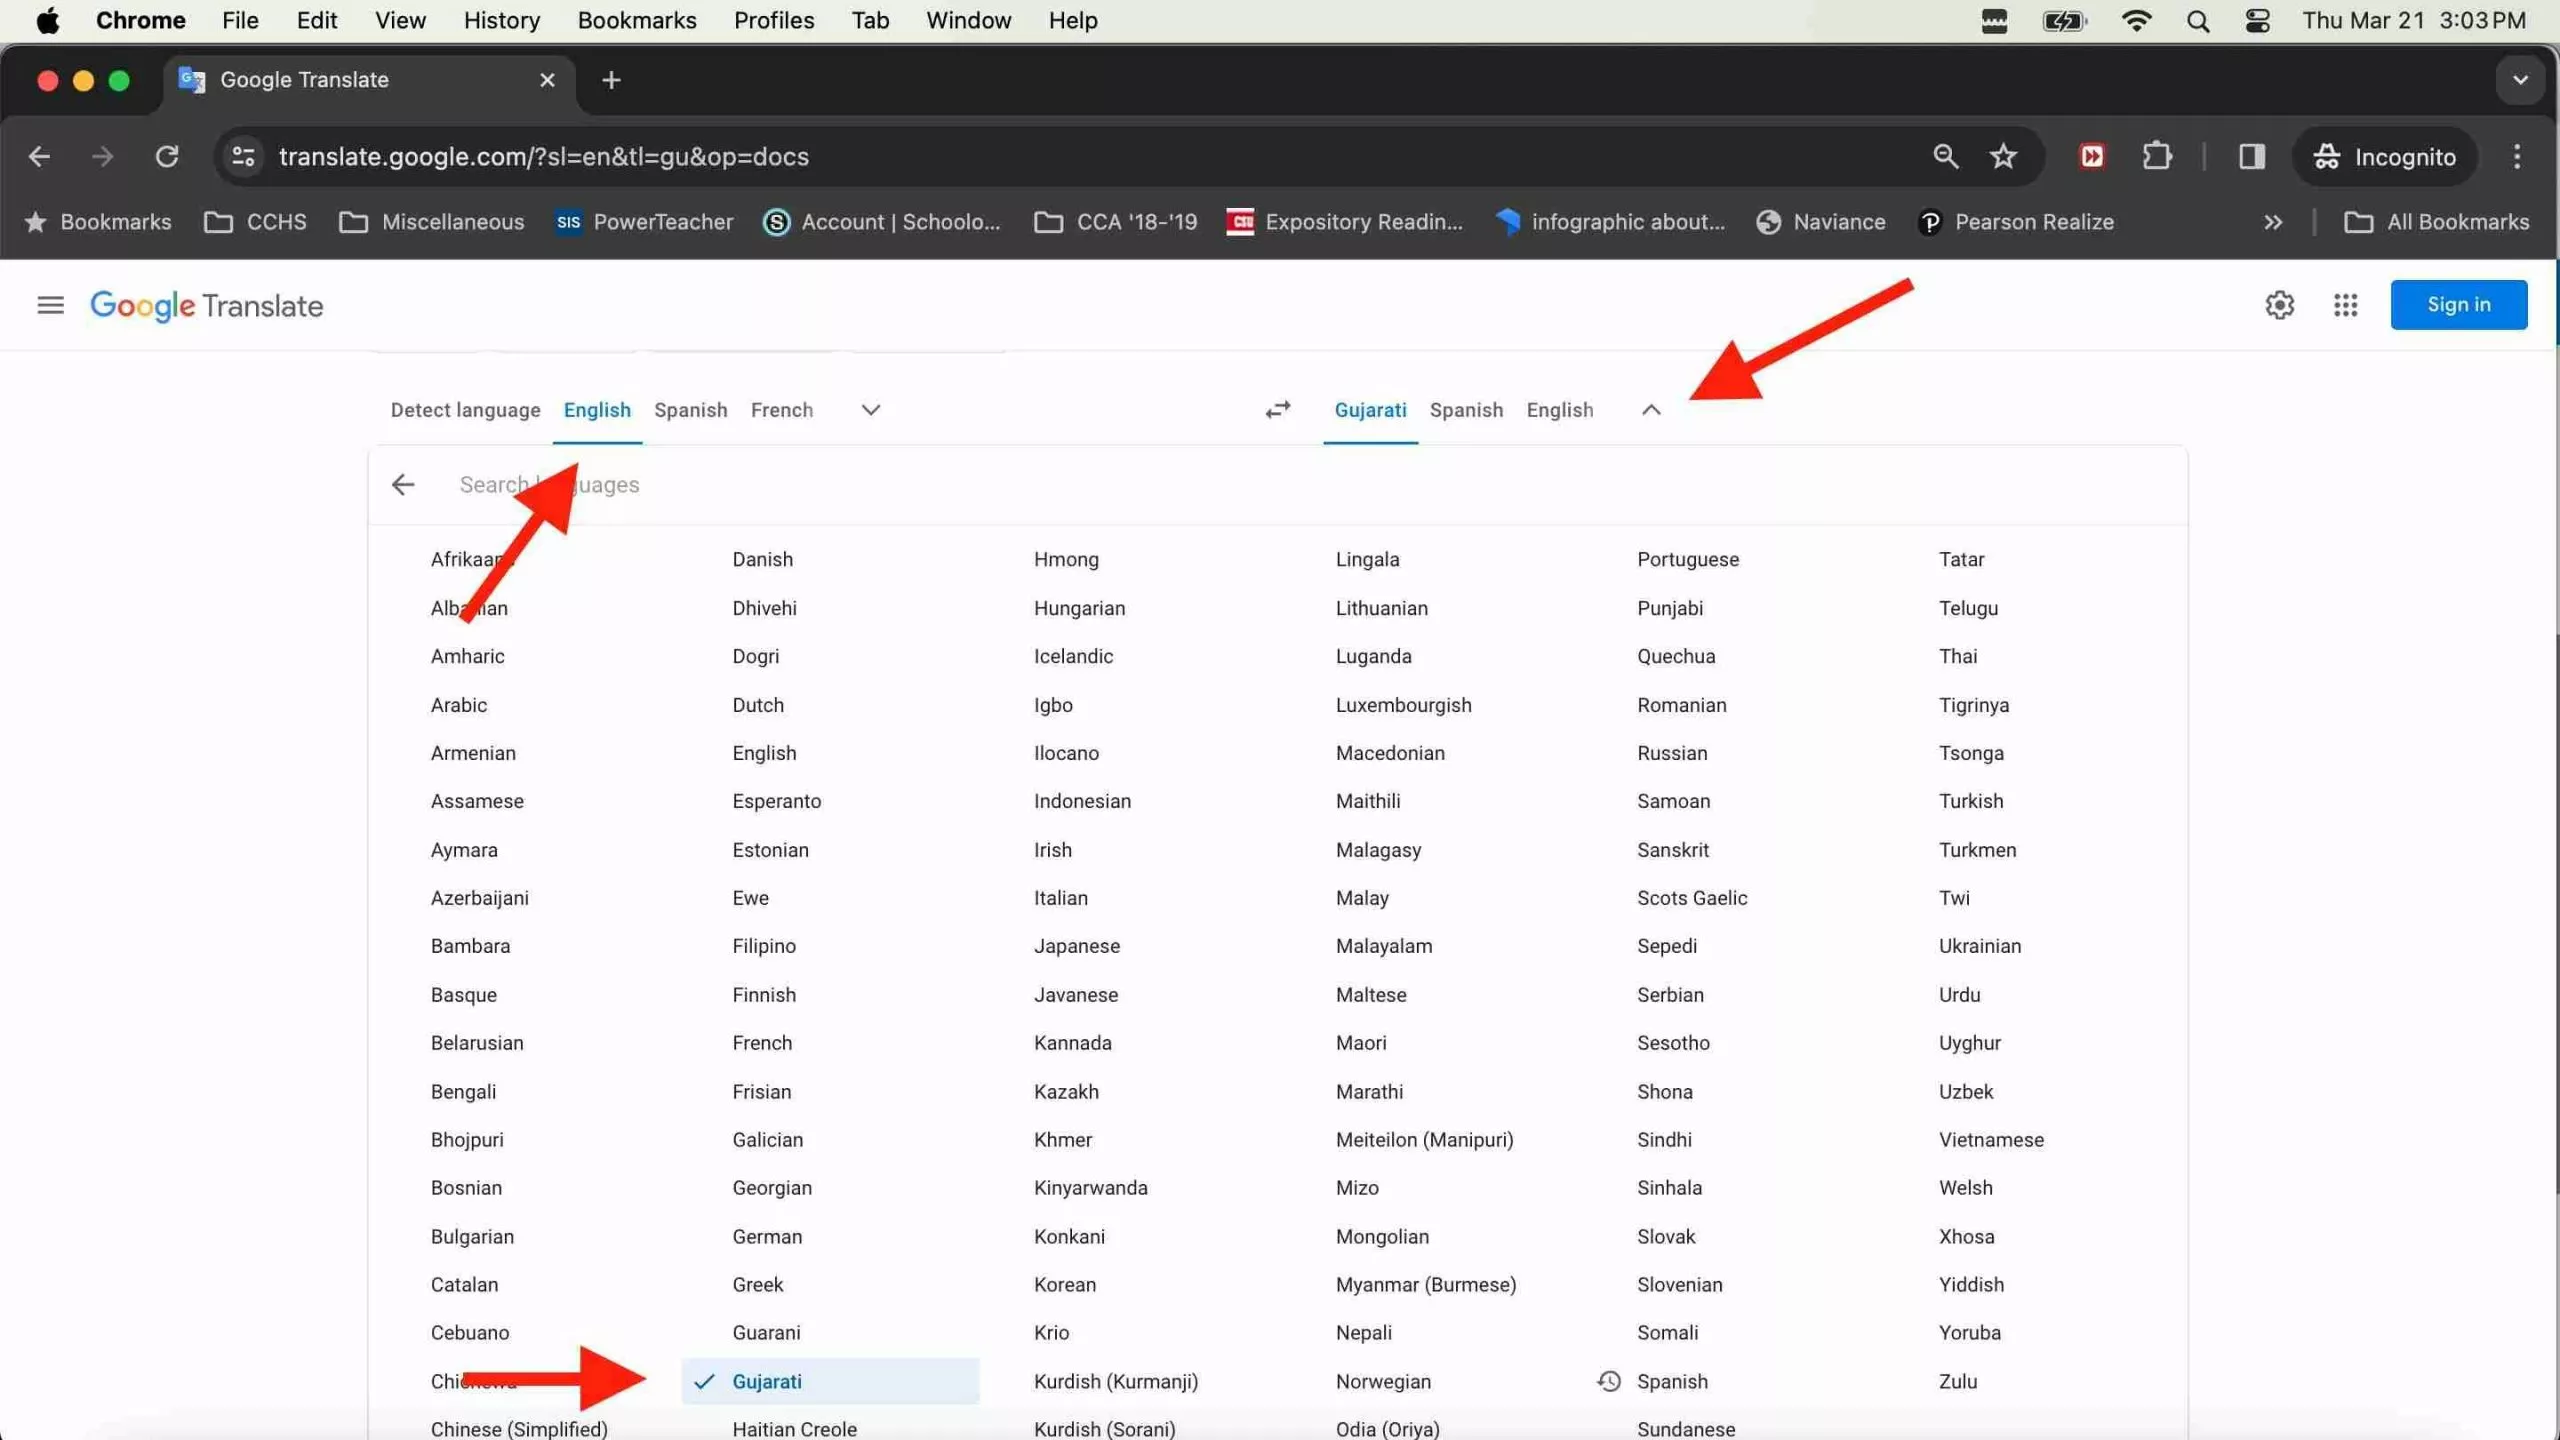This screenshot has width=2560, height=1440.
Task: Open Google Translate settings gear
Action: tap(2280, 305)
